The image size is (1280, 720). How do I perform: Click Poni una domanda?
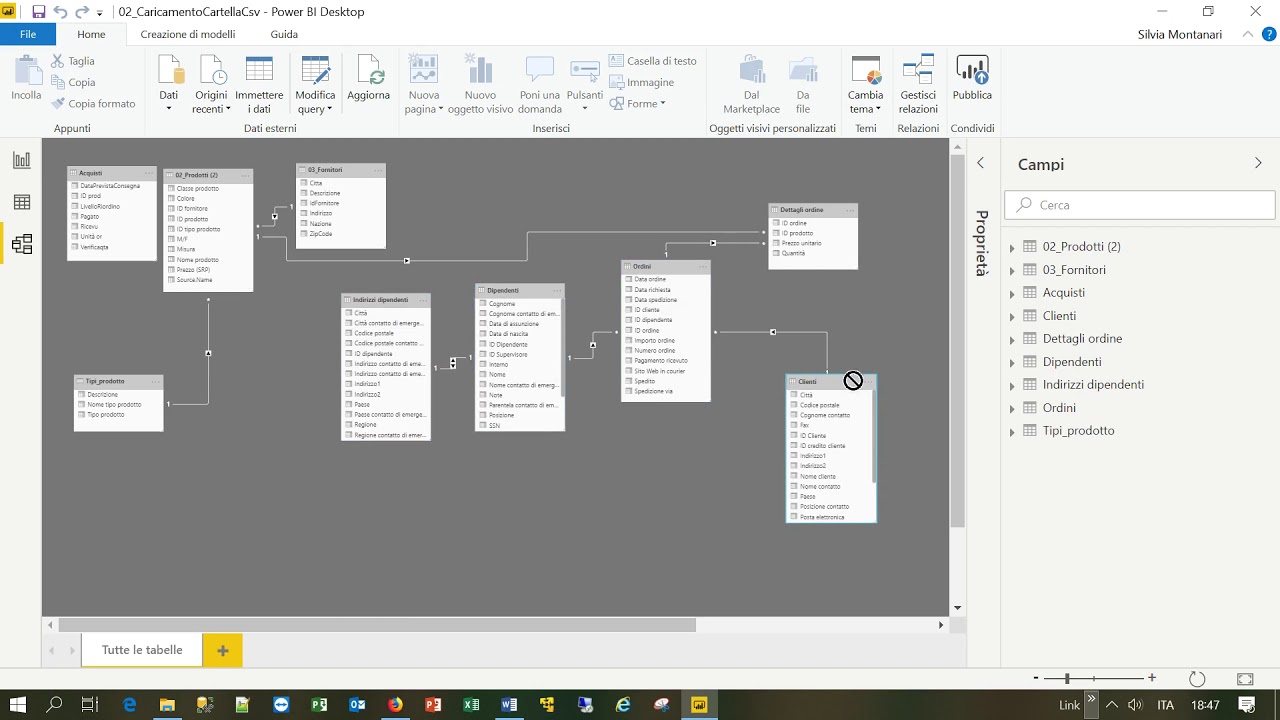[540, 84]
